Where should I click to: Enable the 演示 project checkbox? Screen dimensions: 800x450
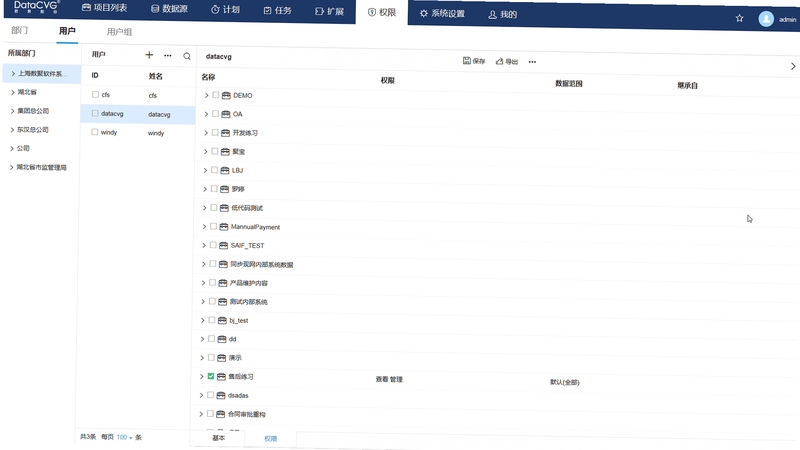(211, 357)
